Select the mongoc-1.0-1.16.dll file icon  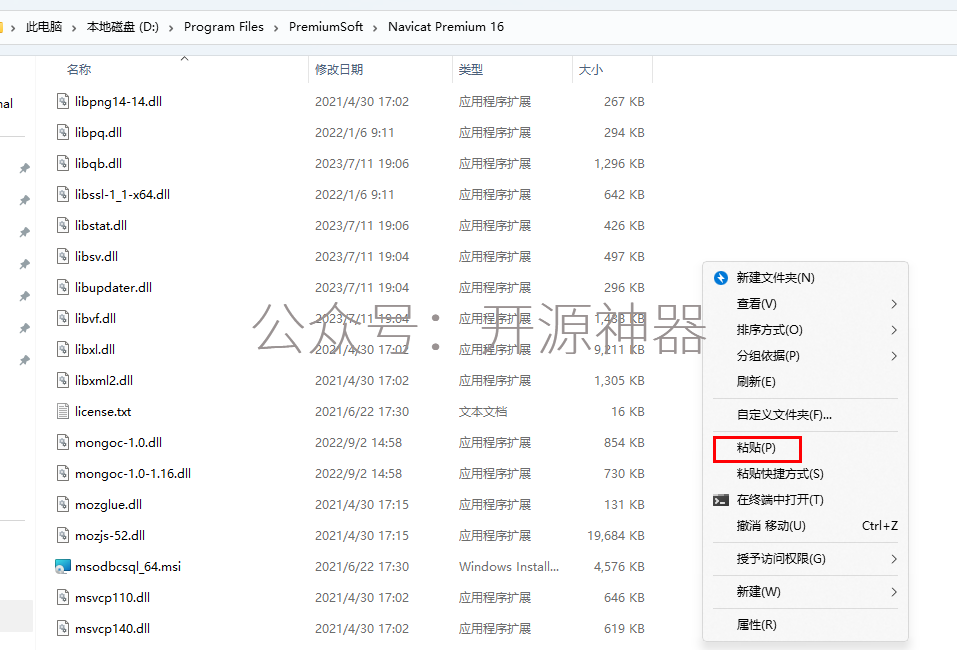tap(63, 473)
